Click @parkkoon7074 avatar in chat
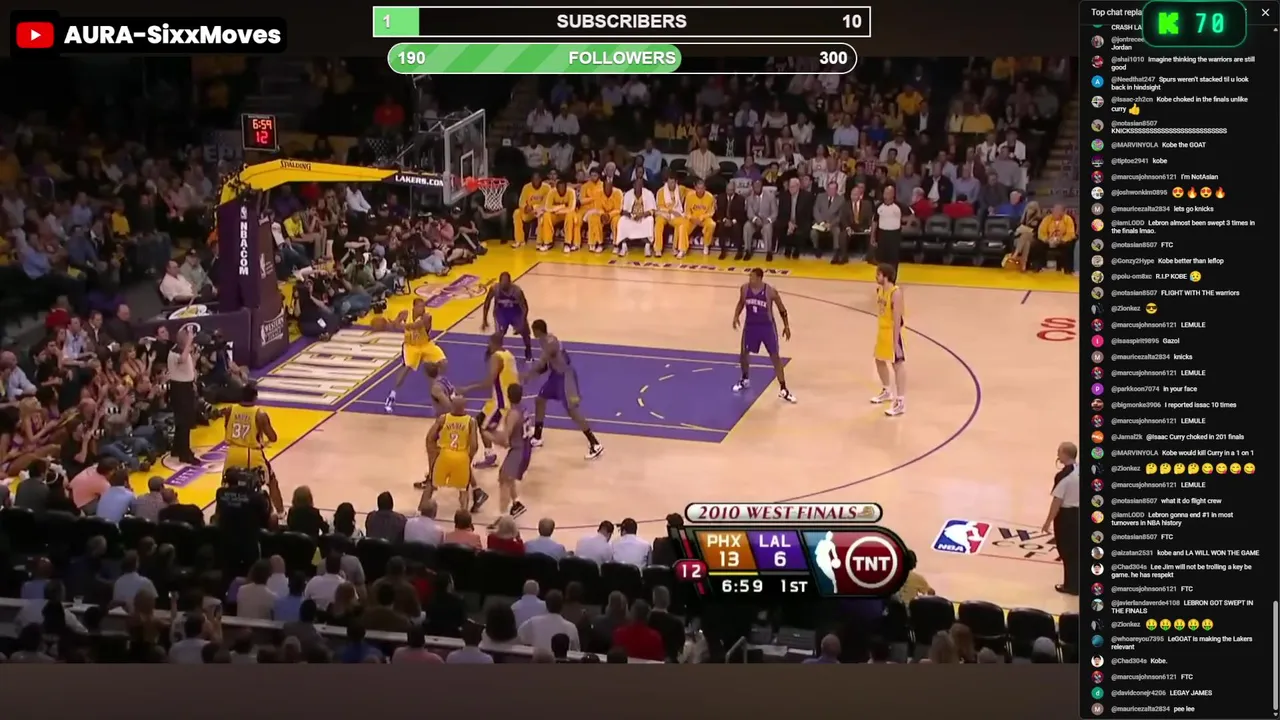This screenshot has width=1280, height=720. tap(1097, 389)
